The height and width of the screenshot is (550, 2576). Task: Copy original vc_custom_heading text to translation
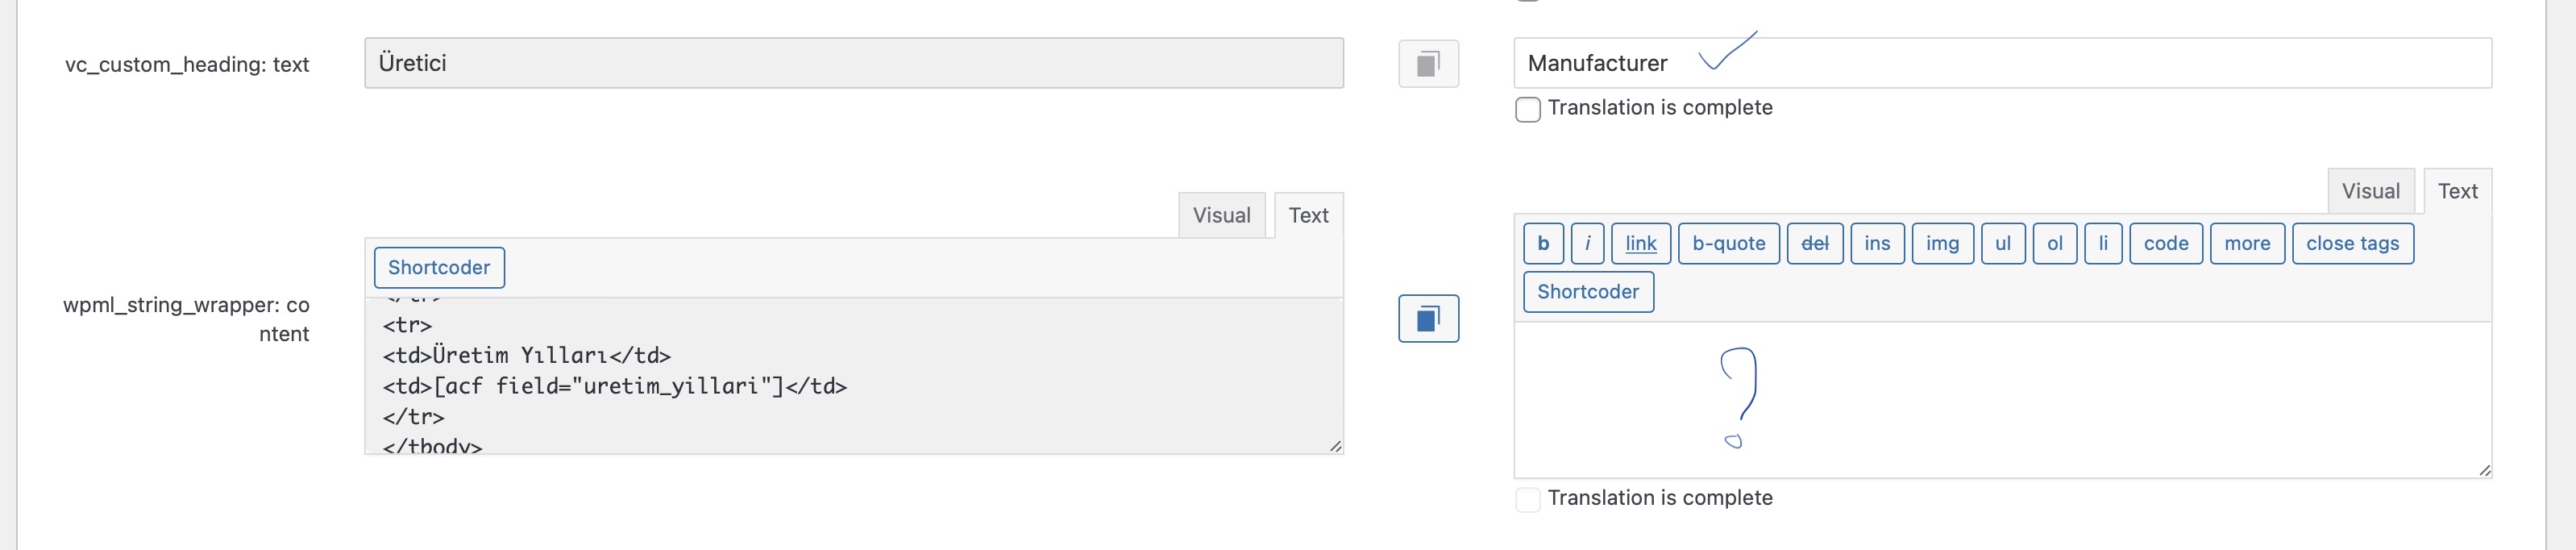[x=1428, y=62]
